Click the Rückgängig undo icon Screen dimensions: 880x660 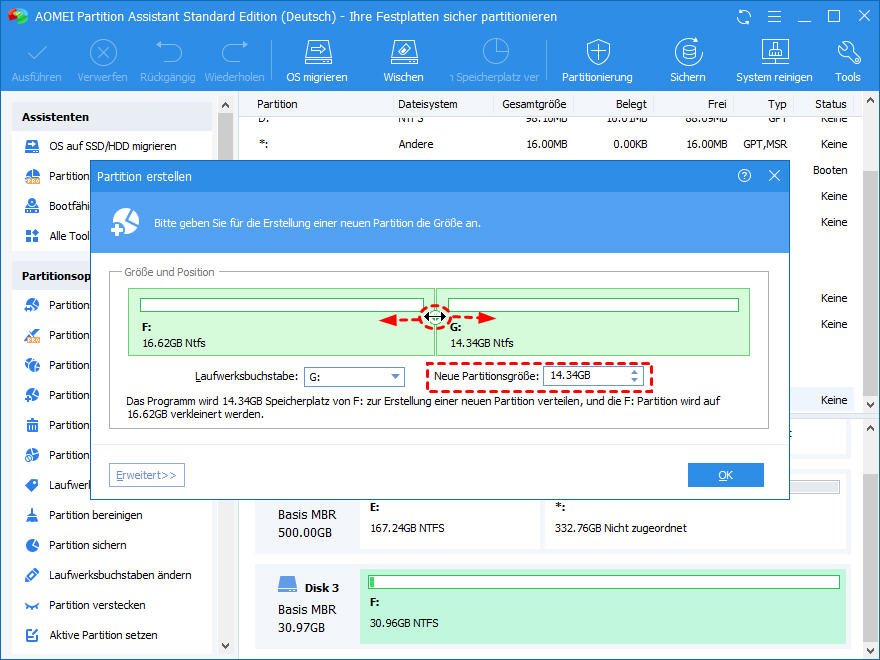click(168, 53)
